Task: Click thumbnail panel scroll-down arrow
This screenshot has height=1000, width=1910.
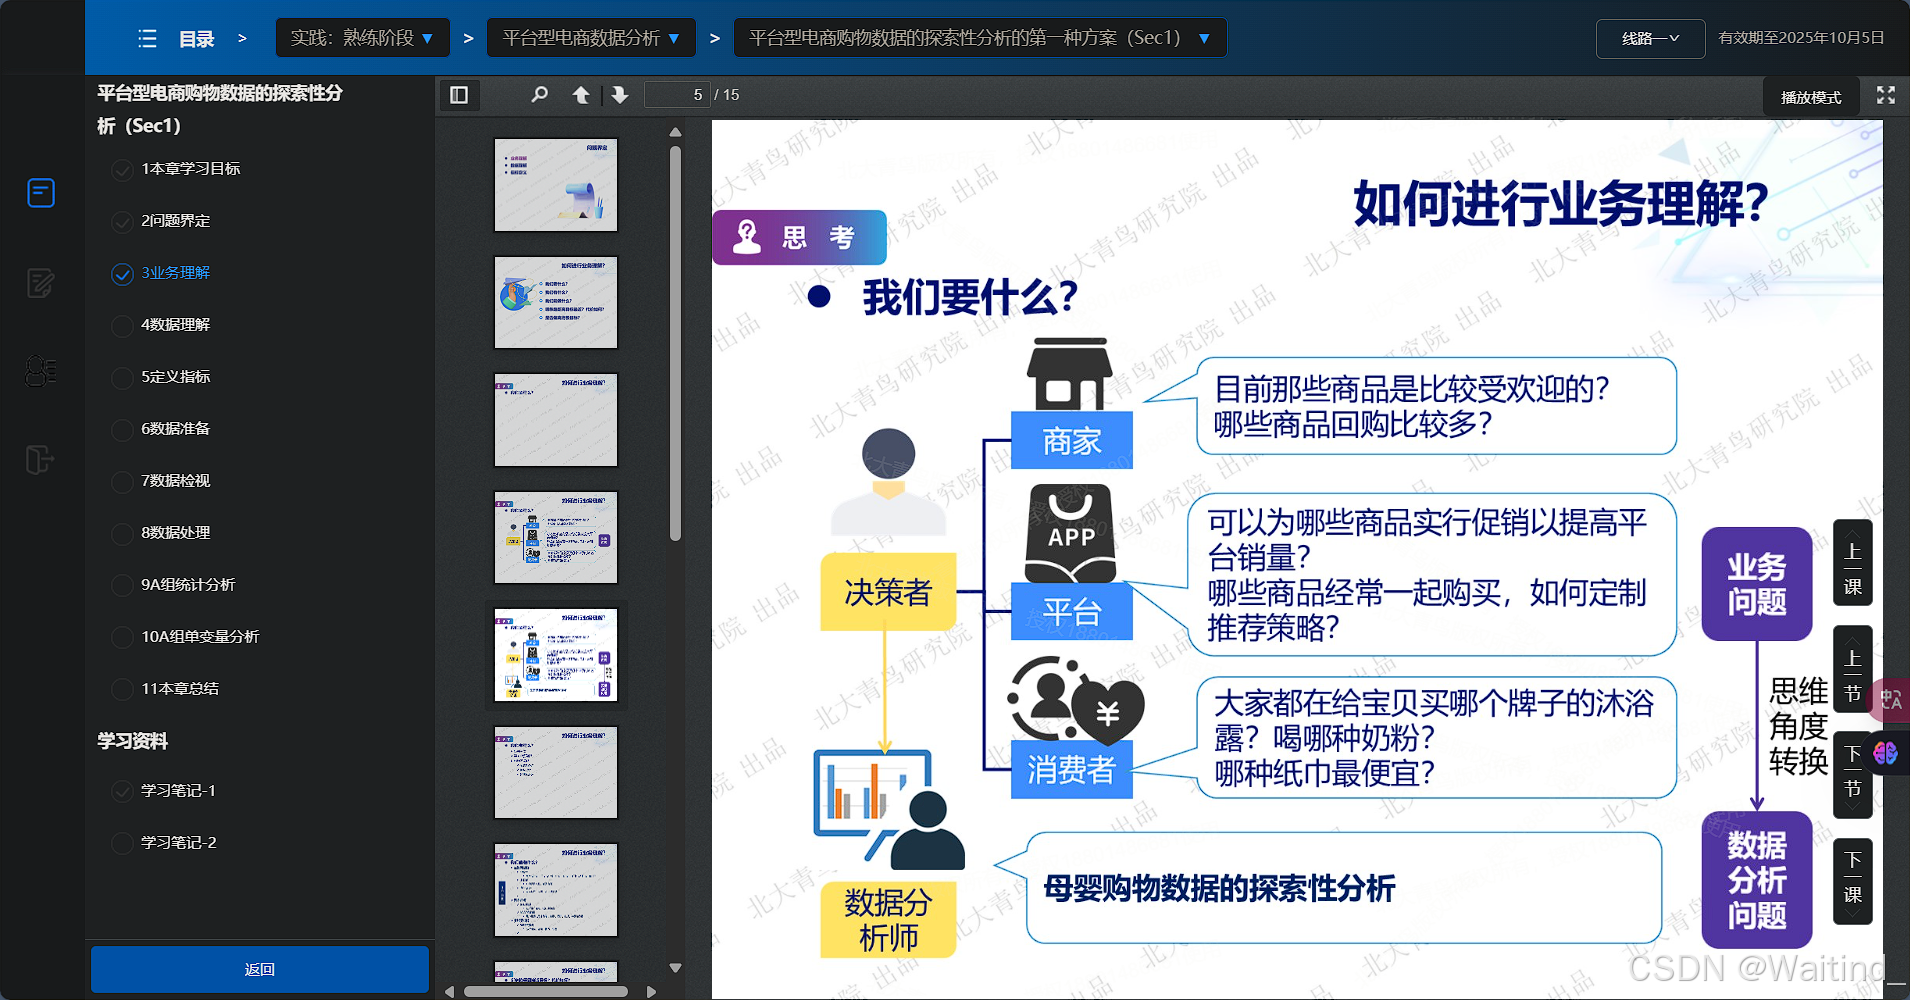Action: click(x=675, y=968)
